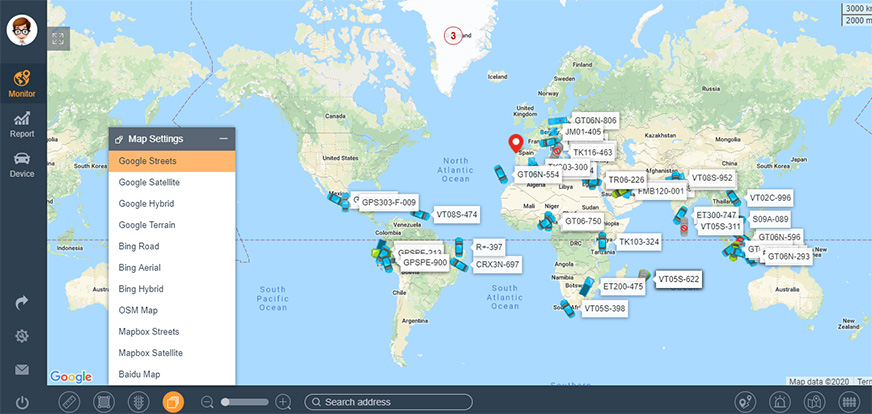The image size is (872, 414).
Task: Click the orange map layers icon
Action: click(x=173, y=402)
